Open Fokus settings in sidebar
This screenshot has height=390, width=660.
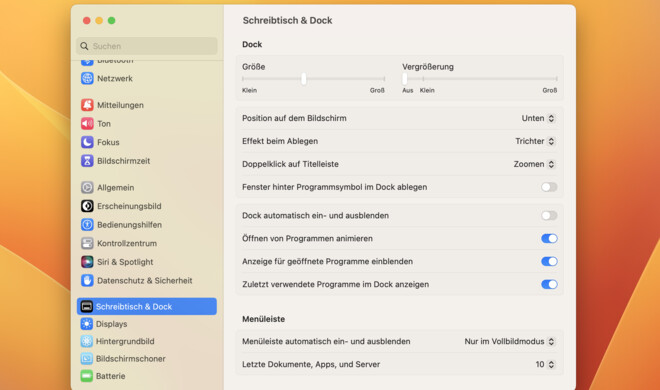coord(146,142)
